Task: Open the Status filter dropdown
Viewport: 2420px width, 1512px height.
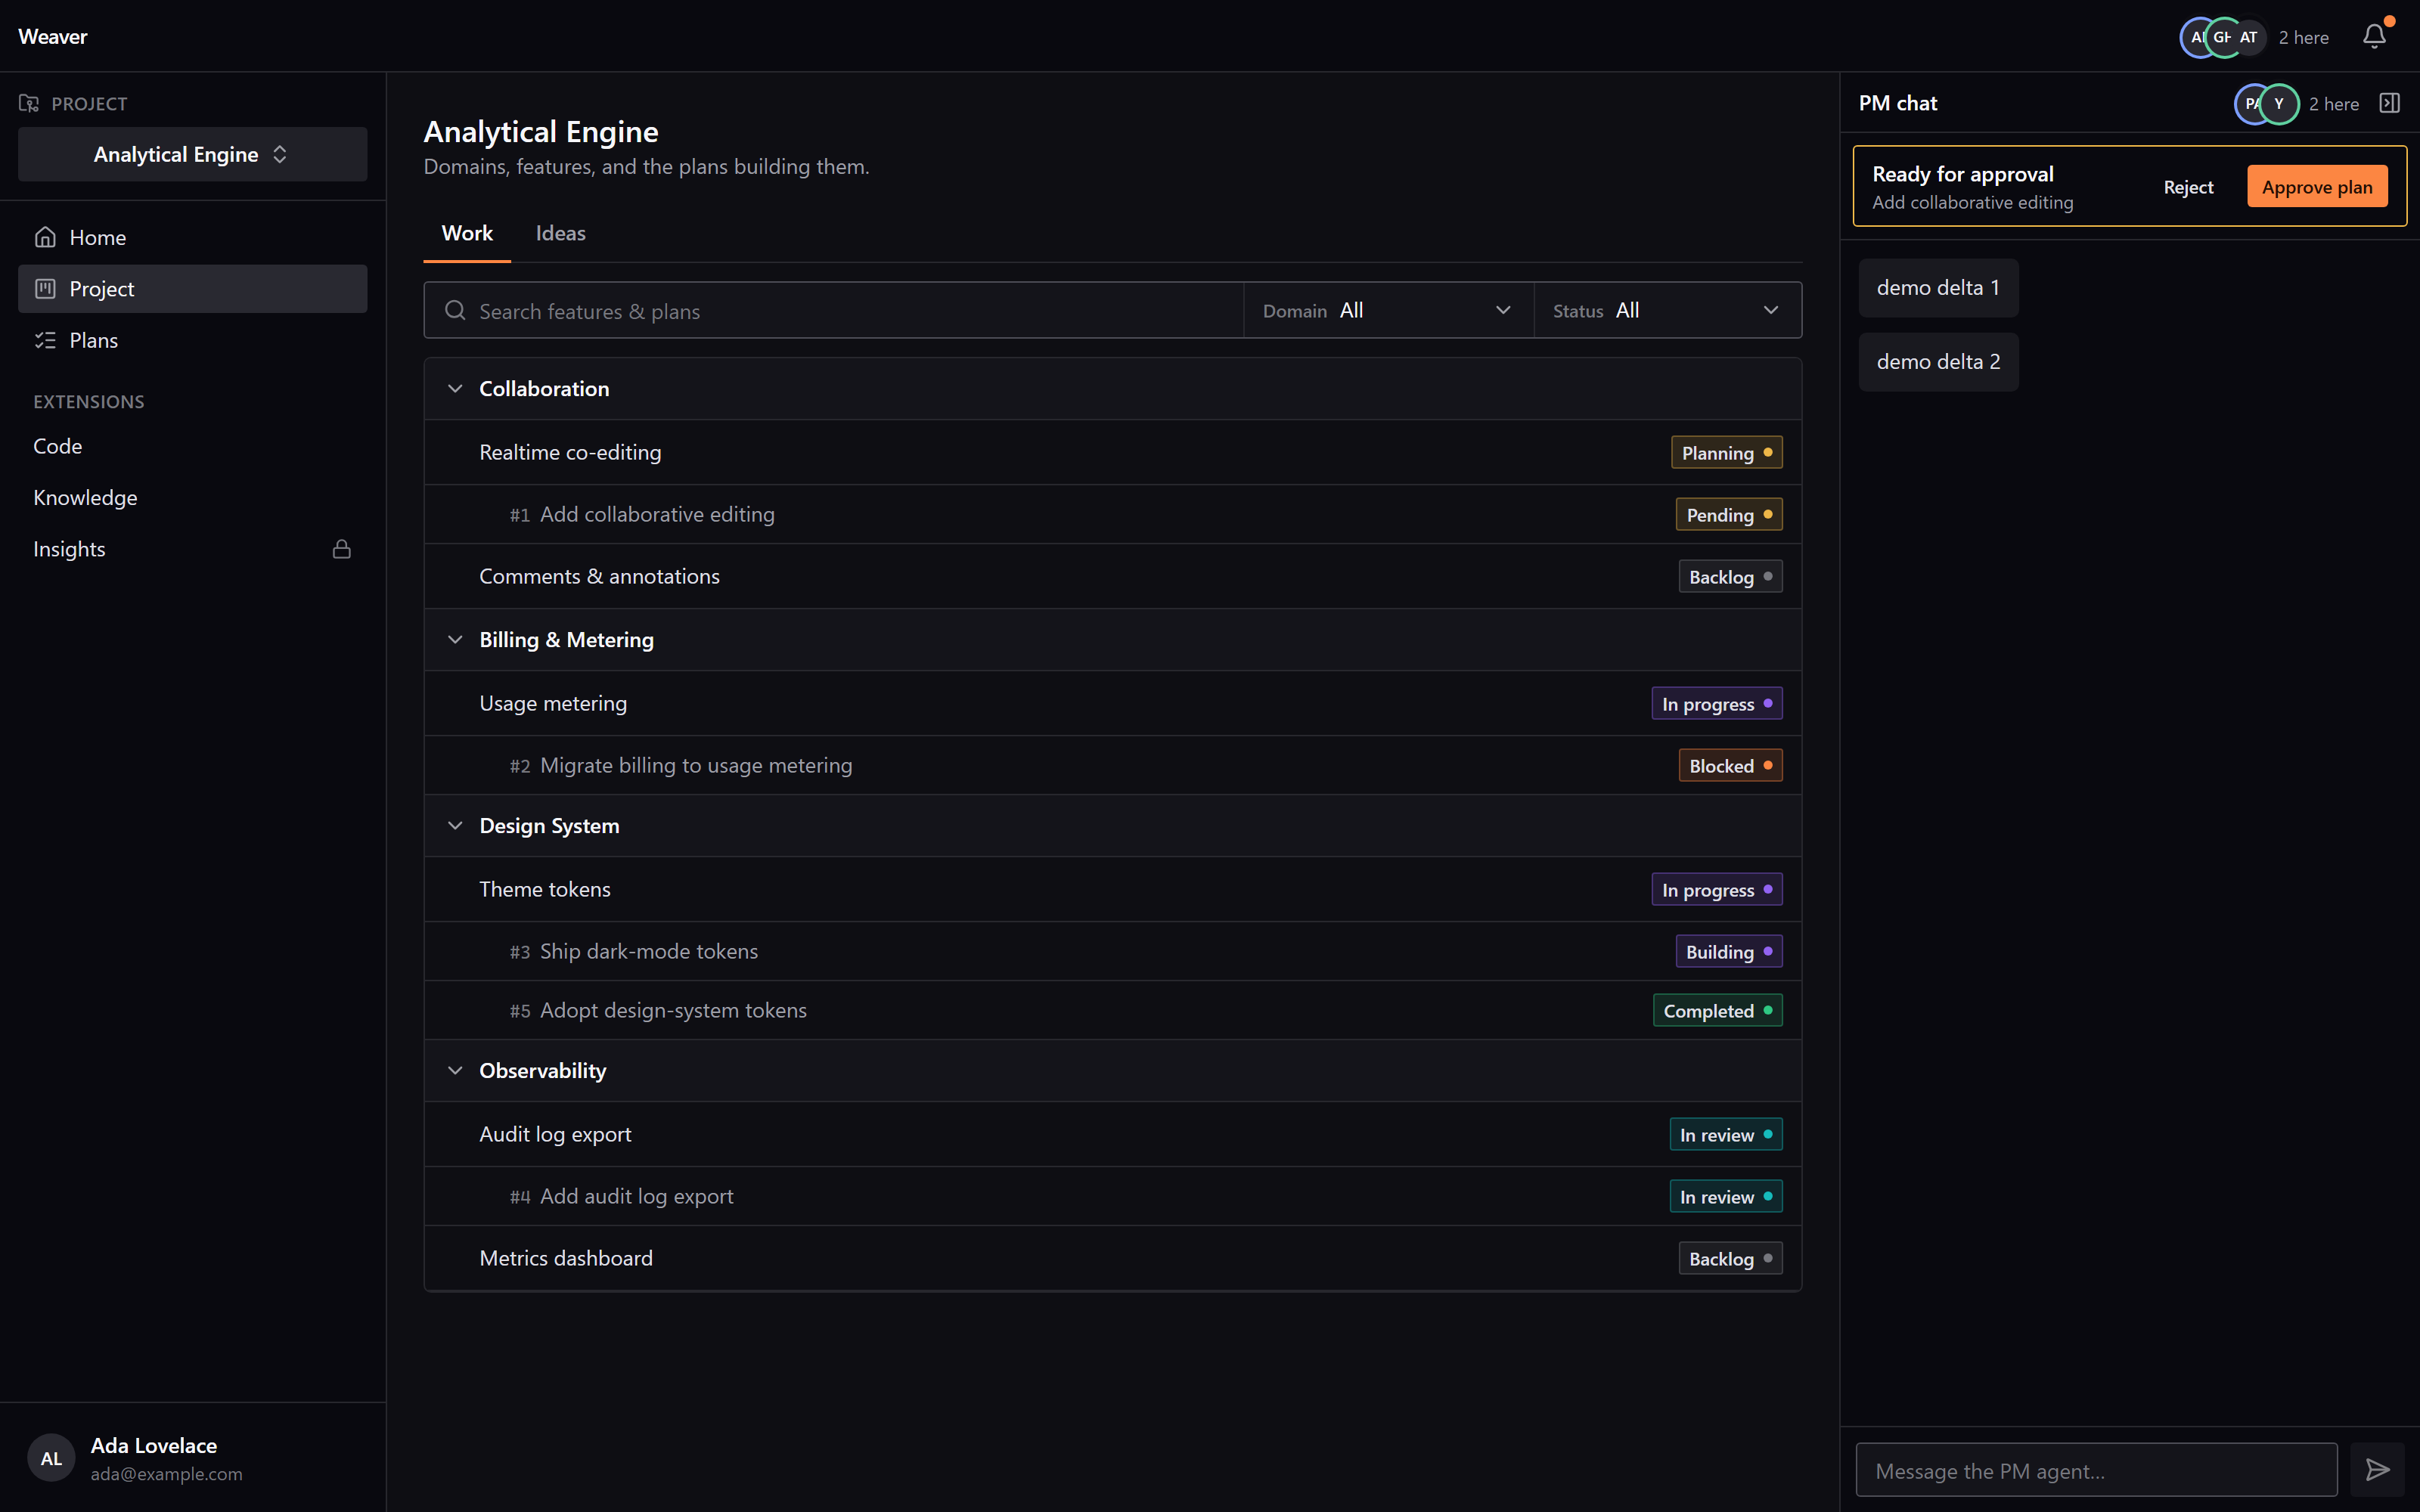Action: 1667,310
